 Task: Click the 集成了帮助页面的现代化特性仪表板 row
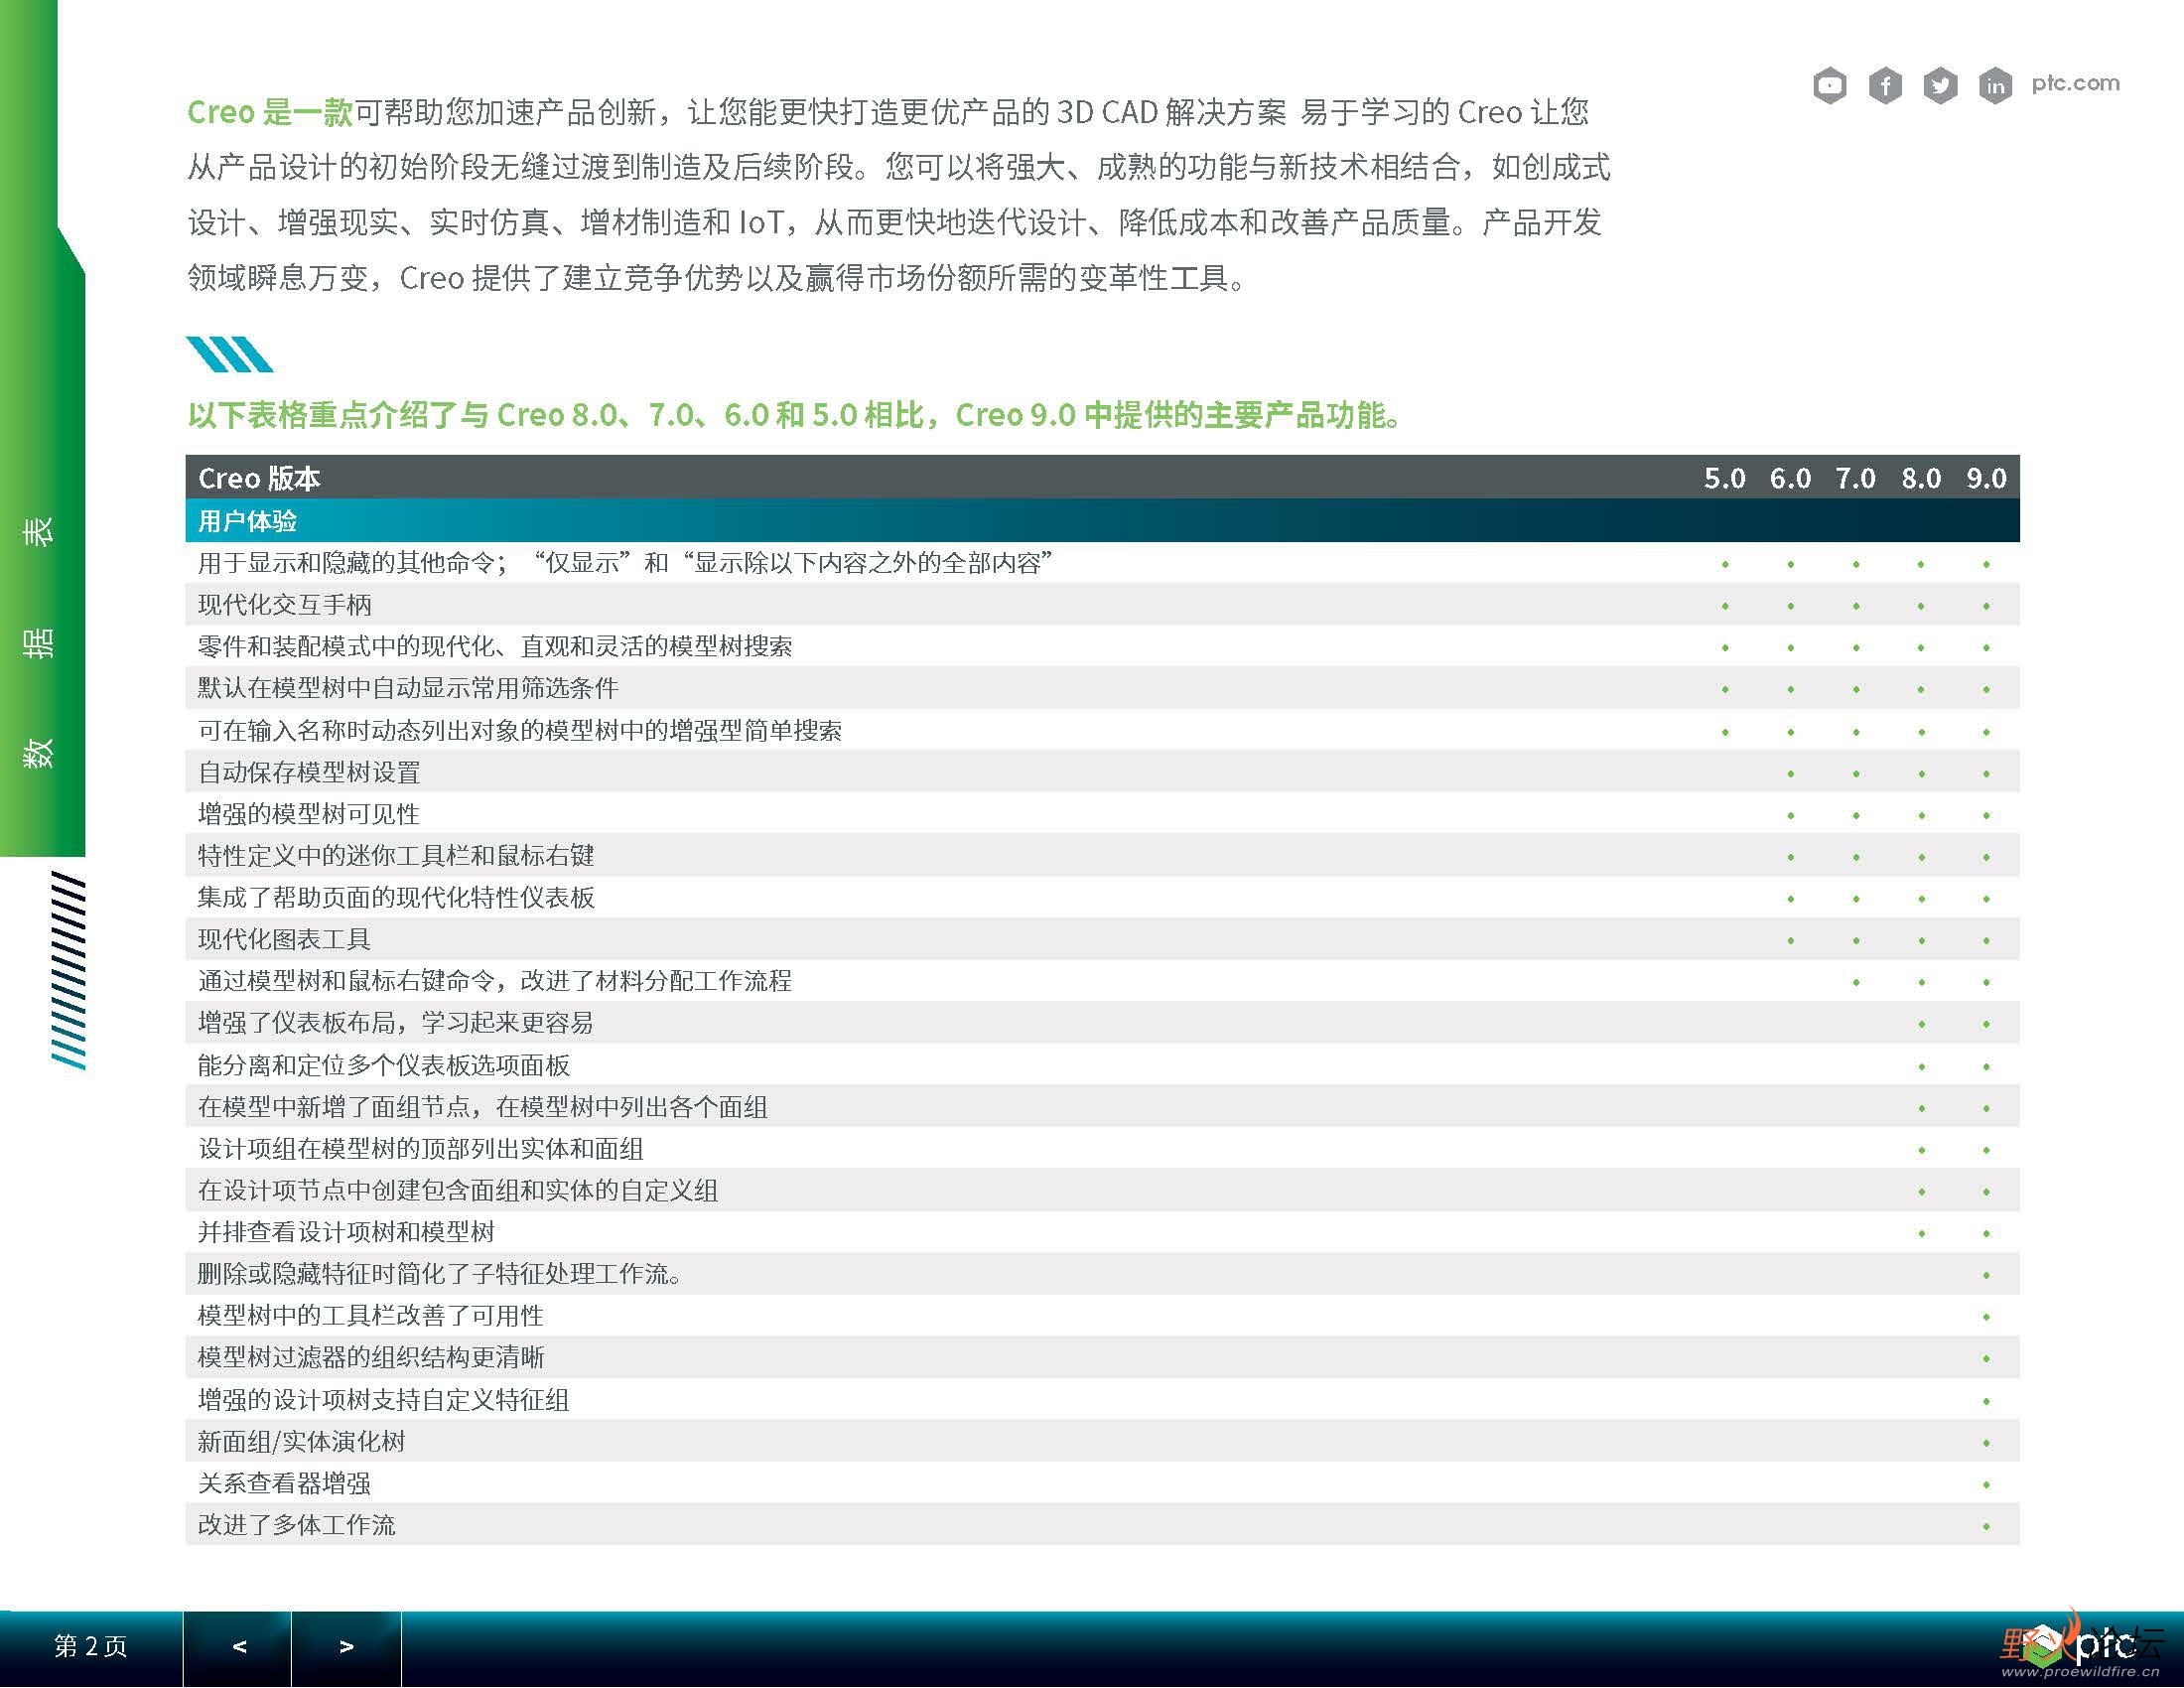(x=1102, y=897)
